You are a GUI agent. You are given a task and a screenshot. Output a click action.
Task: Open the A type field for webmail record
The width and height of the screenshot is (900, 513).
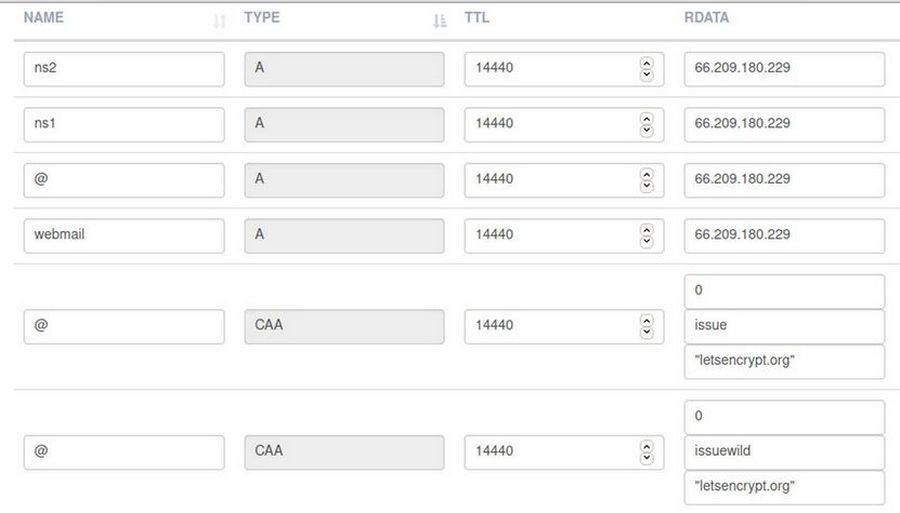pyautogui.click(x=344, y=235)
